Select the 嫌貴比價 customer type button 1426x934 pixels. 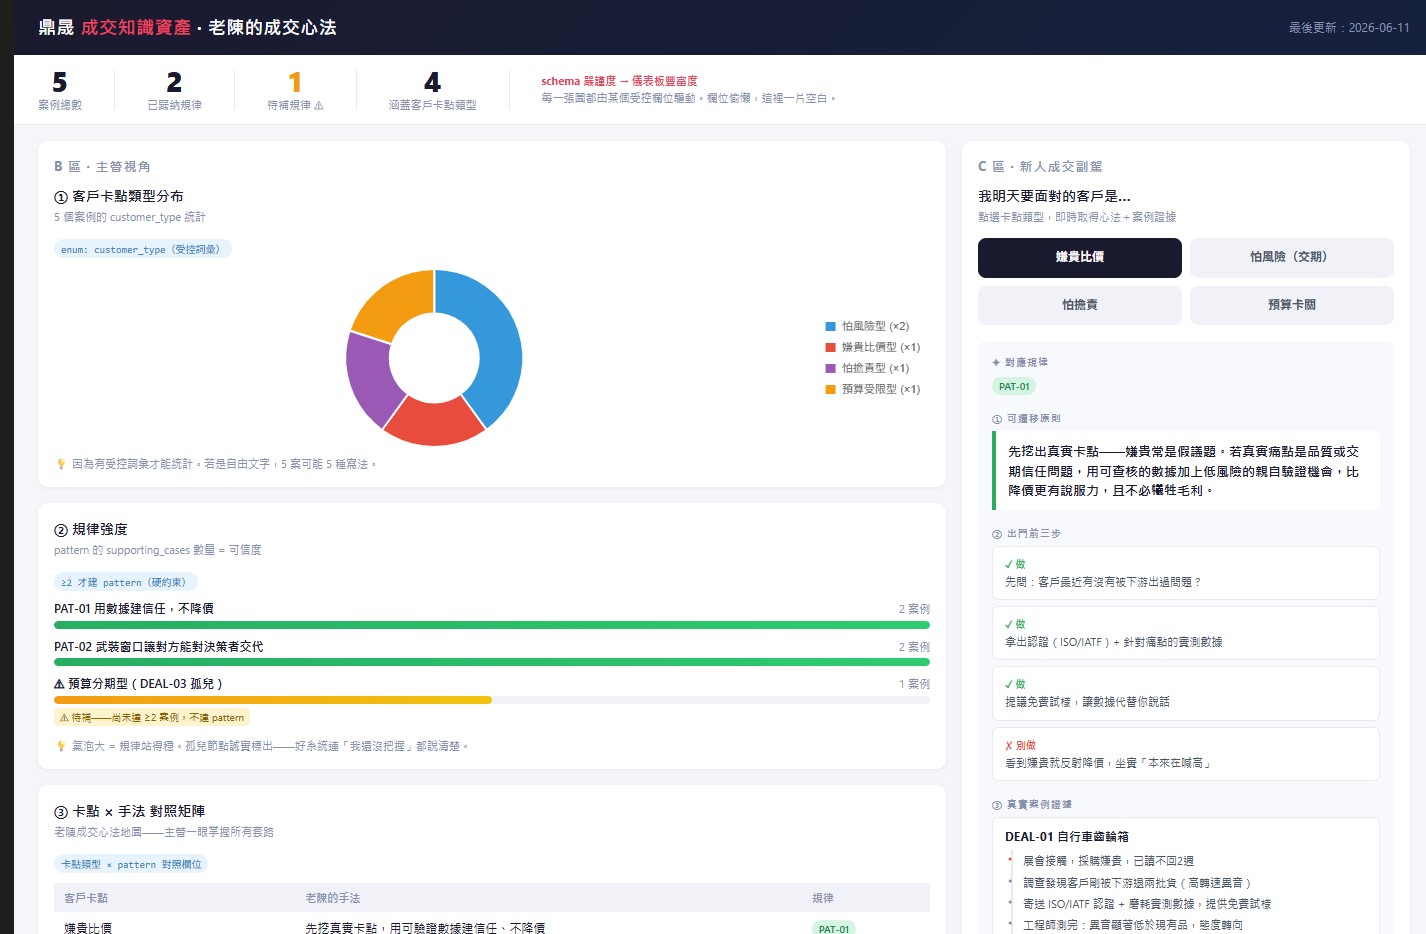tap(1079, 257)
